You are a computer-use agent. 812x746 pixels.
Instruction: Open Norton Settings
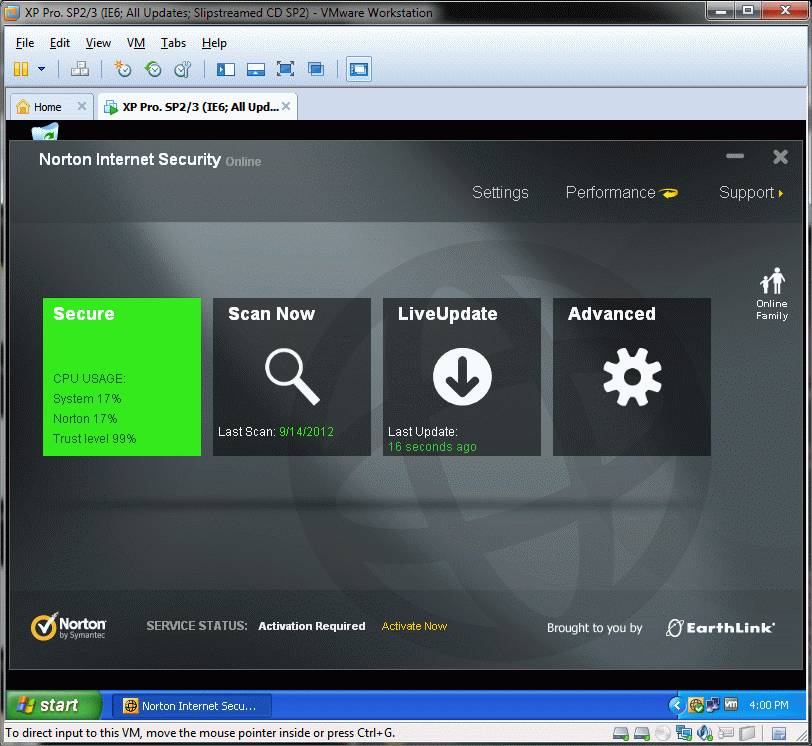500,193
